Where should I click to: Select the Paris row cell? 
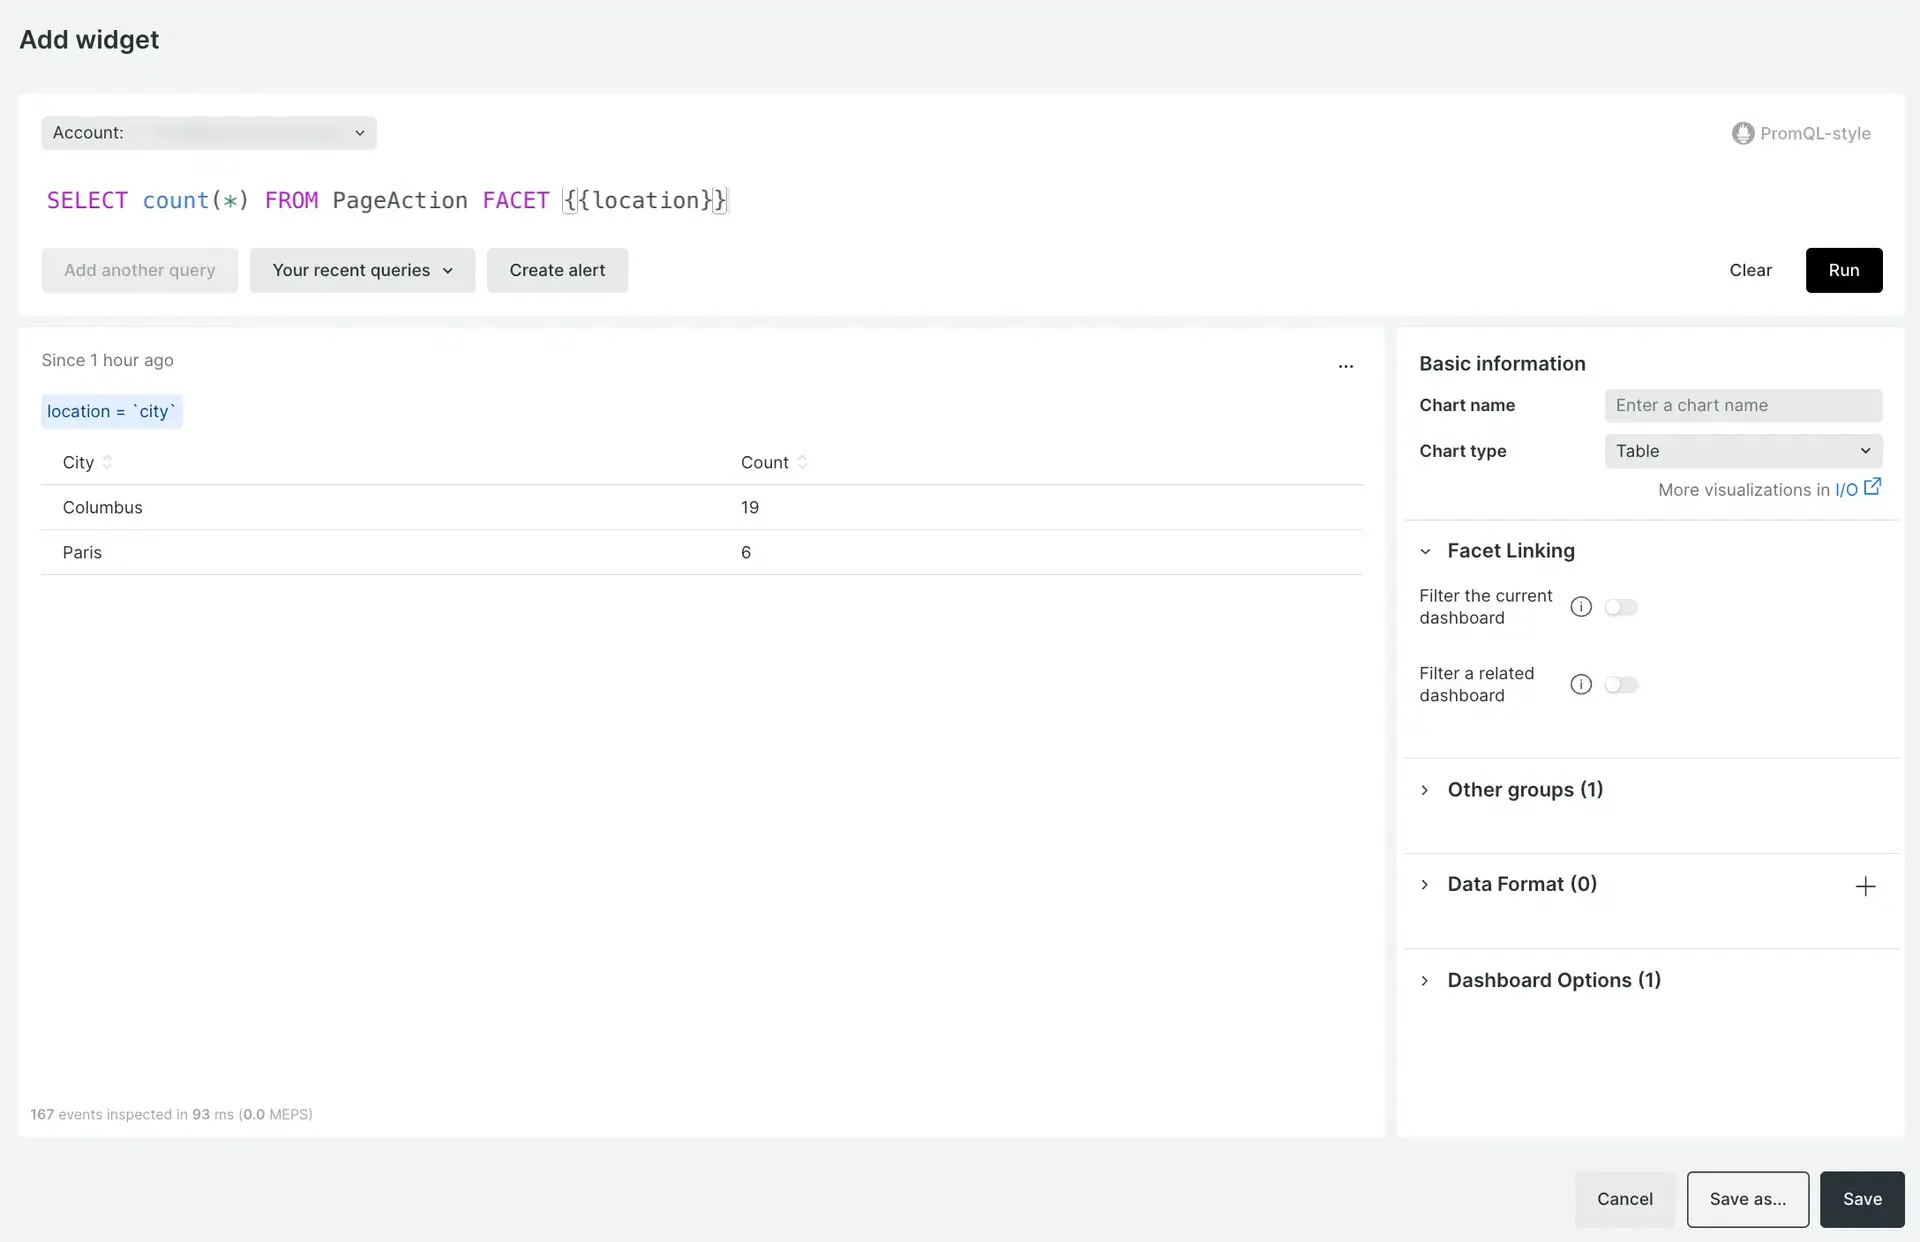[82, 552]
